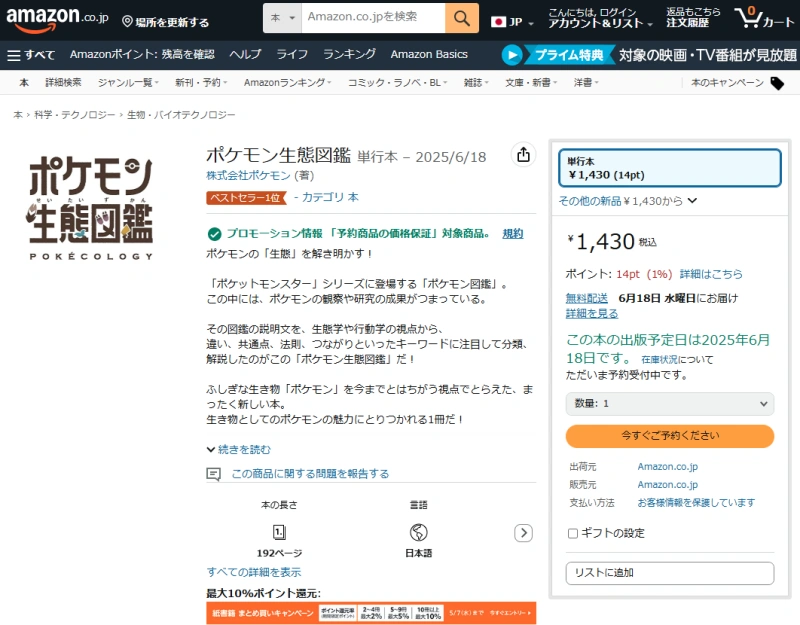Screen dimensions: 800x625
Task: Open the 注文履歴 returns and orders link
Action: [692, 18]
